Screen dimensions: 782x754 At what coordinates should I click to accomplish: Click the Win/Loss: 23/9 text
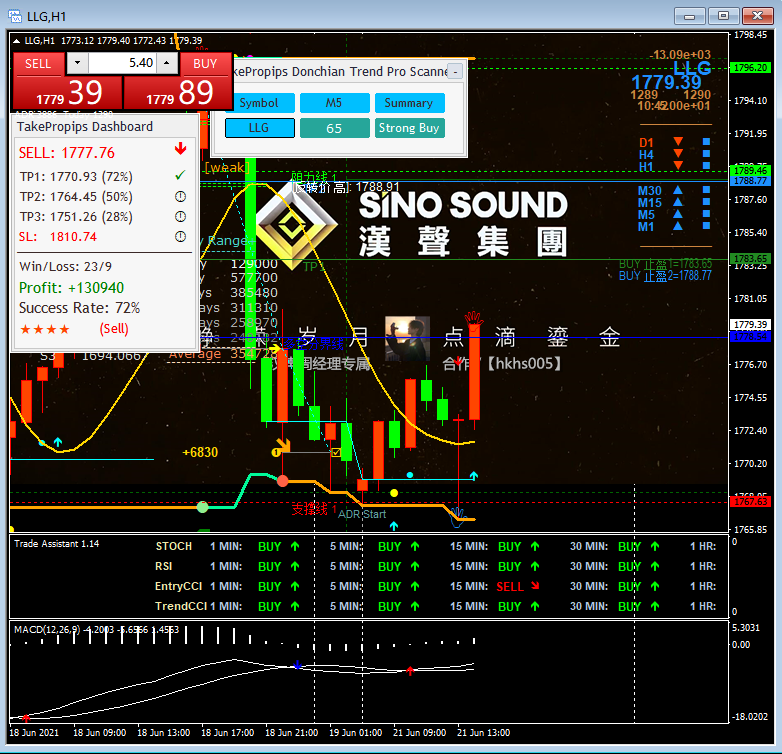(x=65, y=266)
